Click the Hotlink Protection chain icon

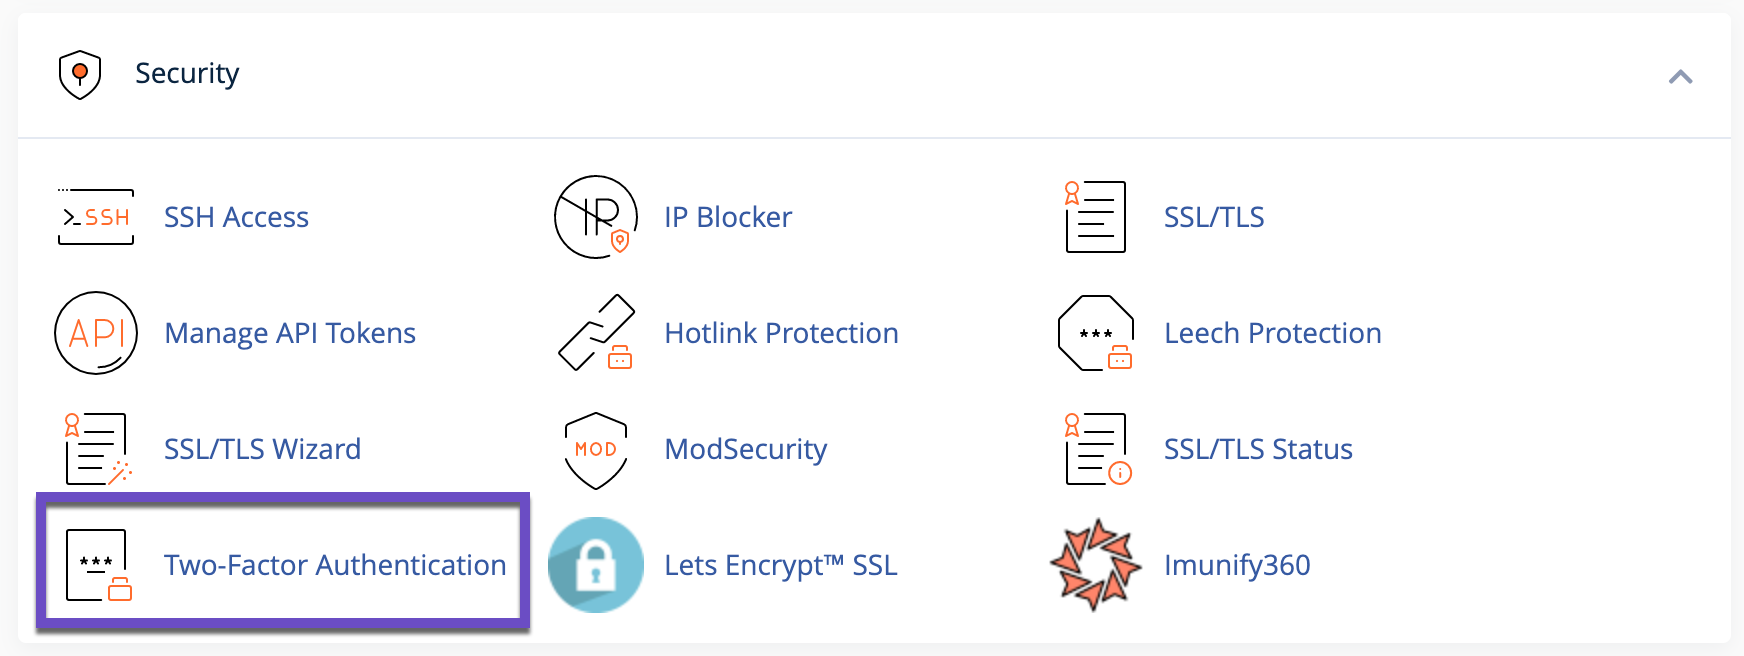coord(596,333)
